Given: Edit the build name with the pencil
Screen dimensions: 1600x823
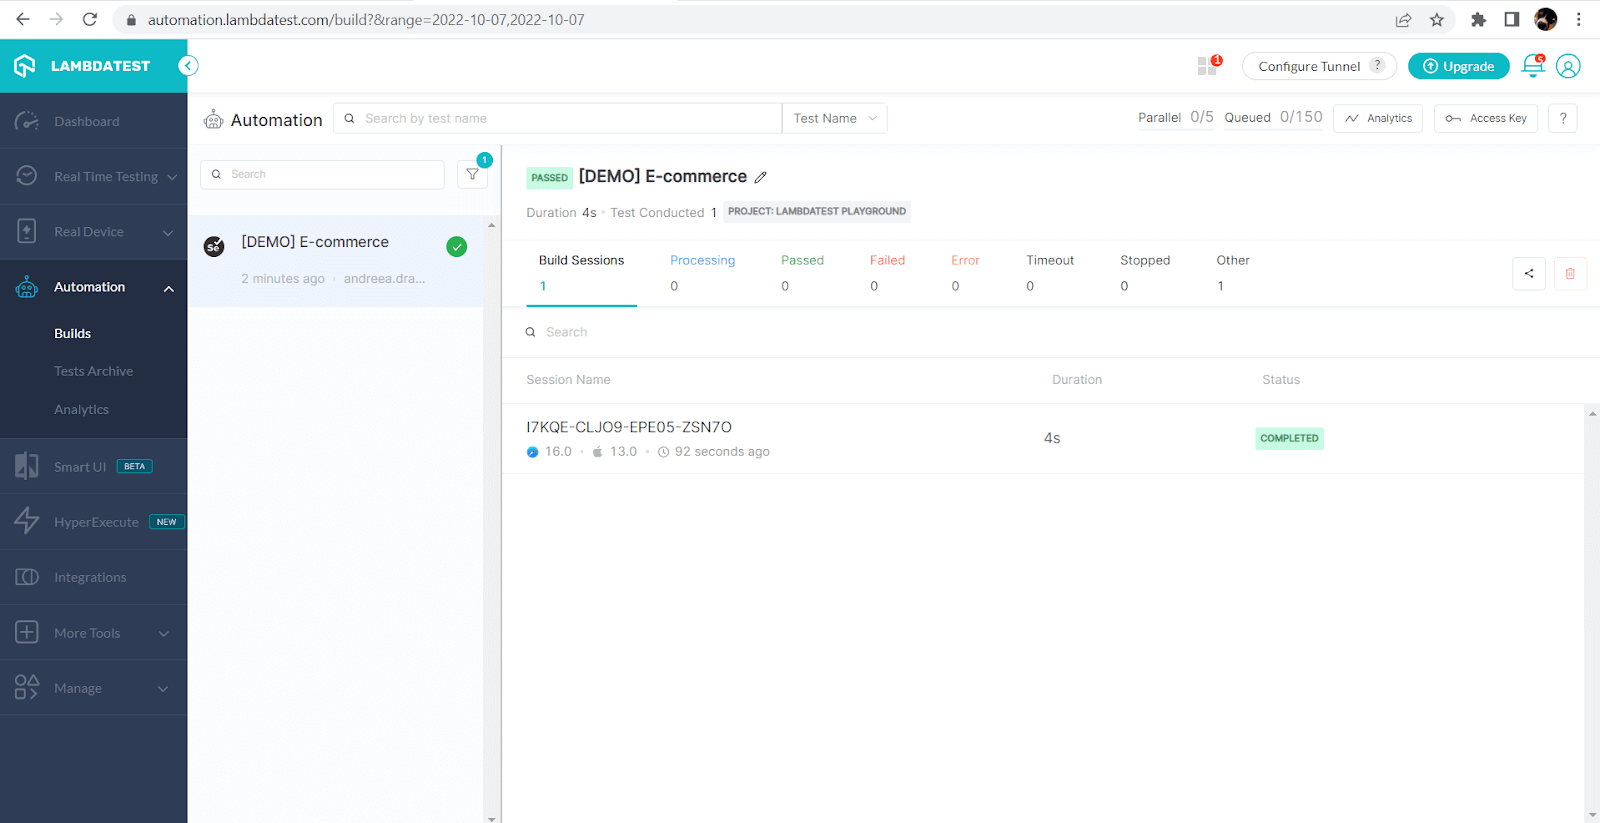Looking at the screenshot, I should [760, 177].
